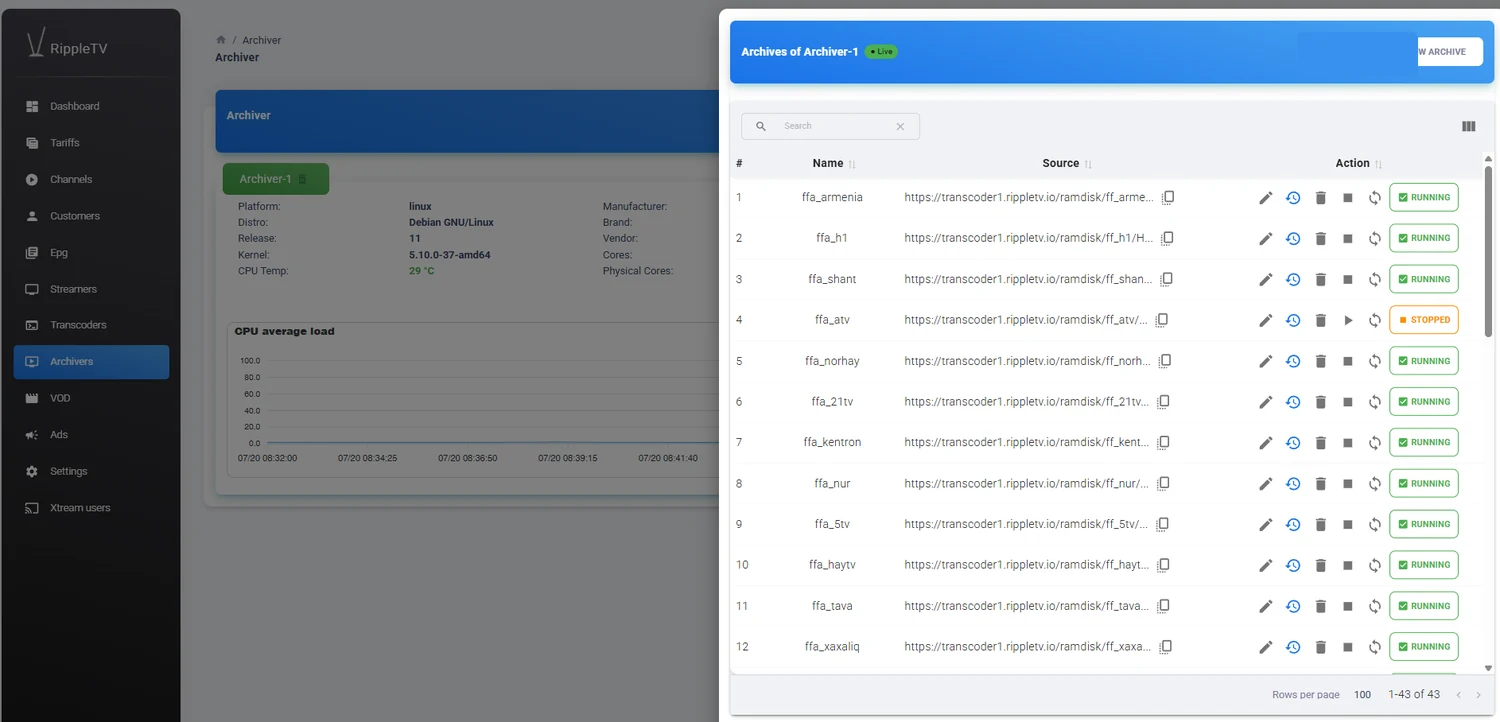Edit the ffa_haytv archive
1500x722 pixels.
pos(1266,566)
